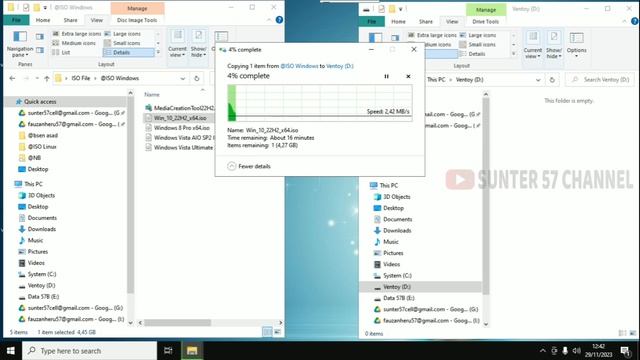Select This PC in left window sidebar
The height and width of the screenshot is (360, 640).
pos(33,184)
